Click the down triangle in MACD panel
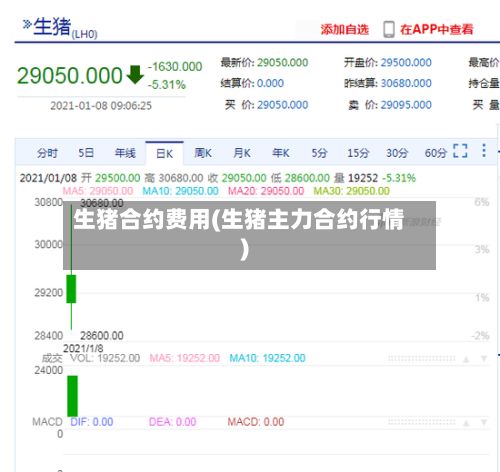Screen dimensions: 500x472 tap(484, 423)
